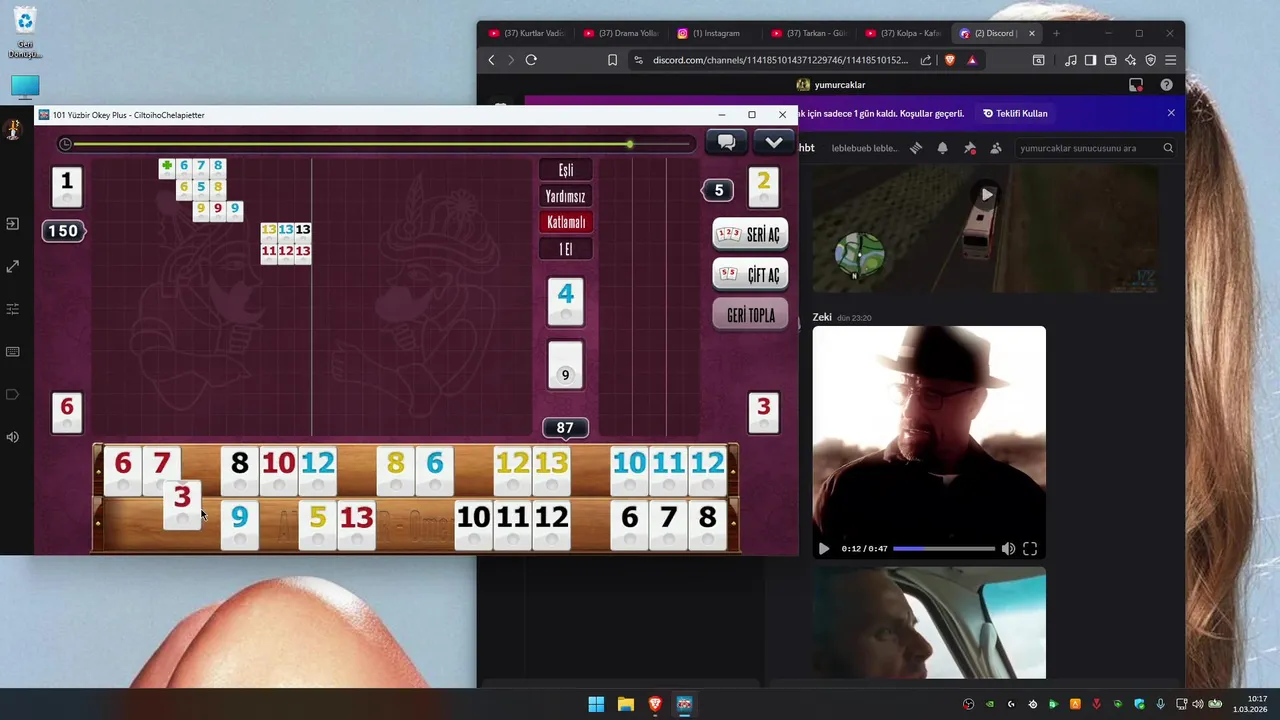Image resolution: width=1280 pixels, height=720 pixels.
Task: Open Brave's music note playlist icon
Action: point(1071,60)
